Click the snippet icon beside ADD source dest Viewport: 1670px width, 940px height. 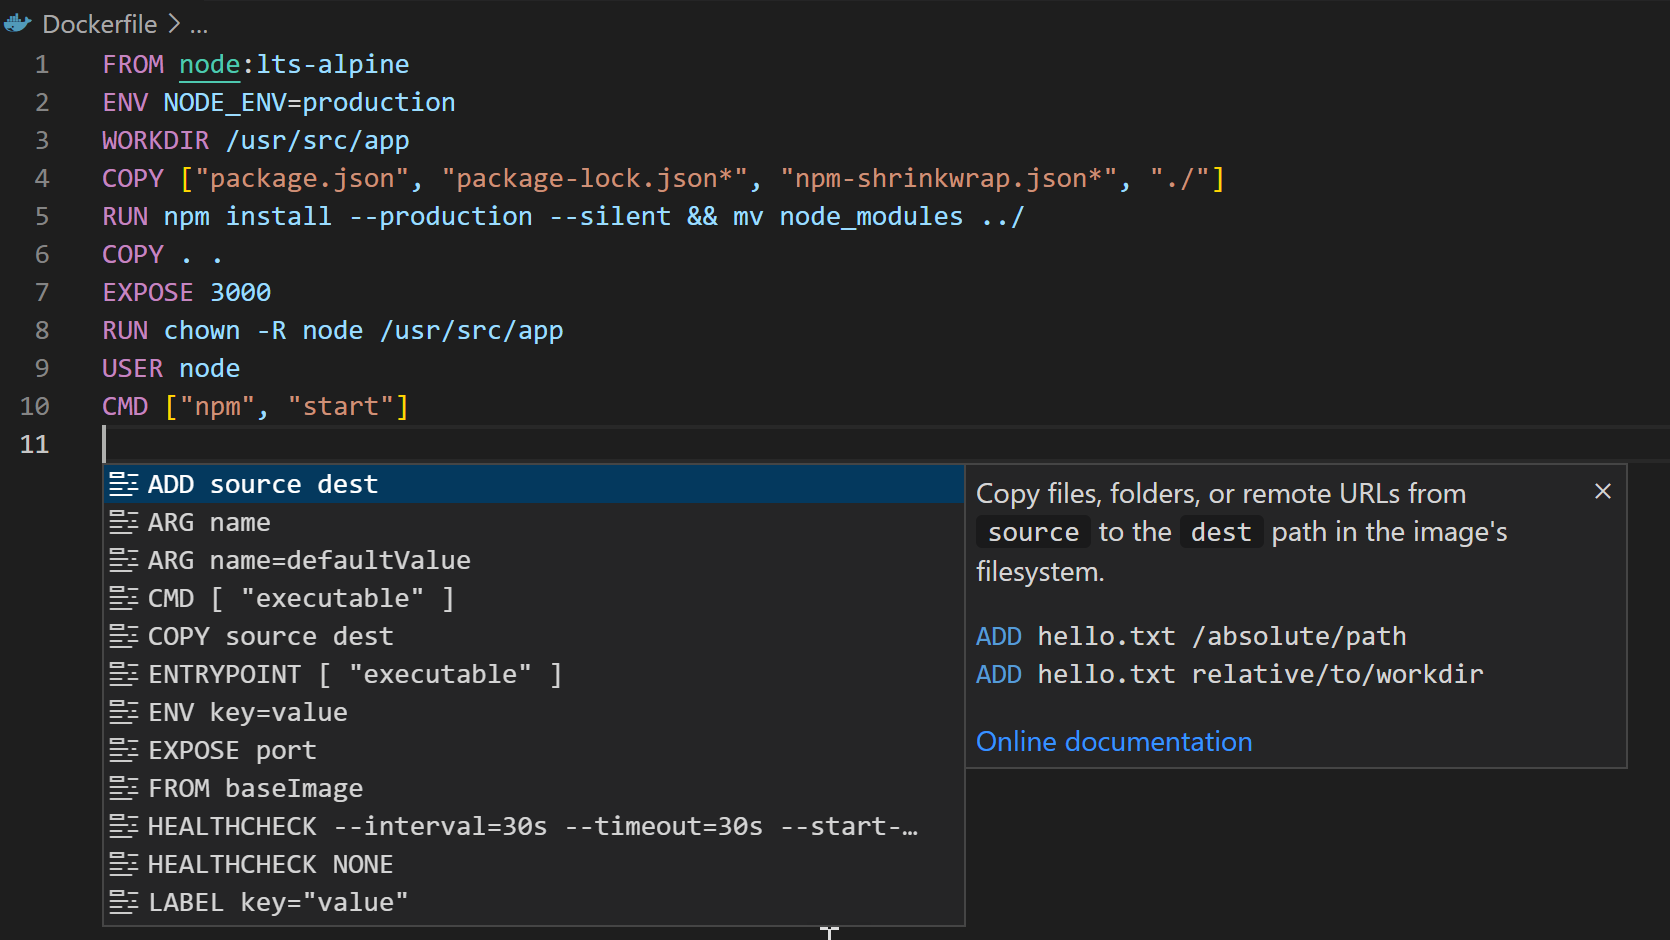click(125, 484)
